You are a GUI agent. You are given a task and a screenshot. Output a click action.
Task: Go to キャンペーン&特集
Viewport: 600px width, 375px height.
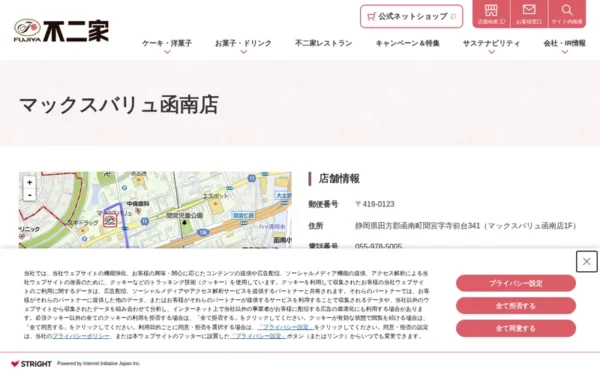[408, 43]
